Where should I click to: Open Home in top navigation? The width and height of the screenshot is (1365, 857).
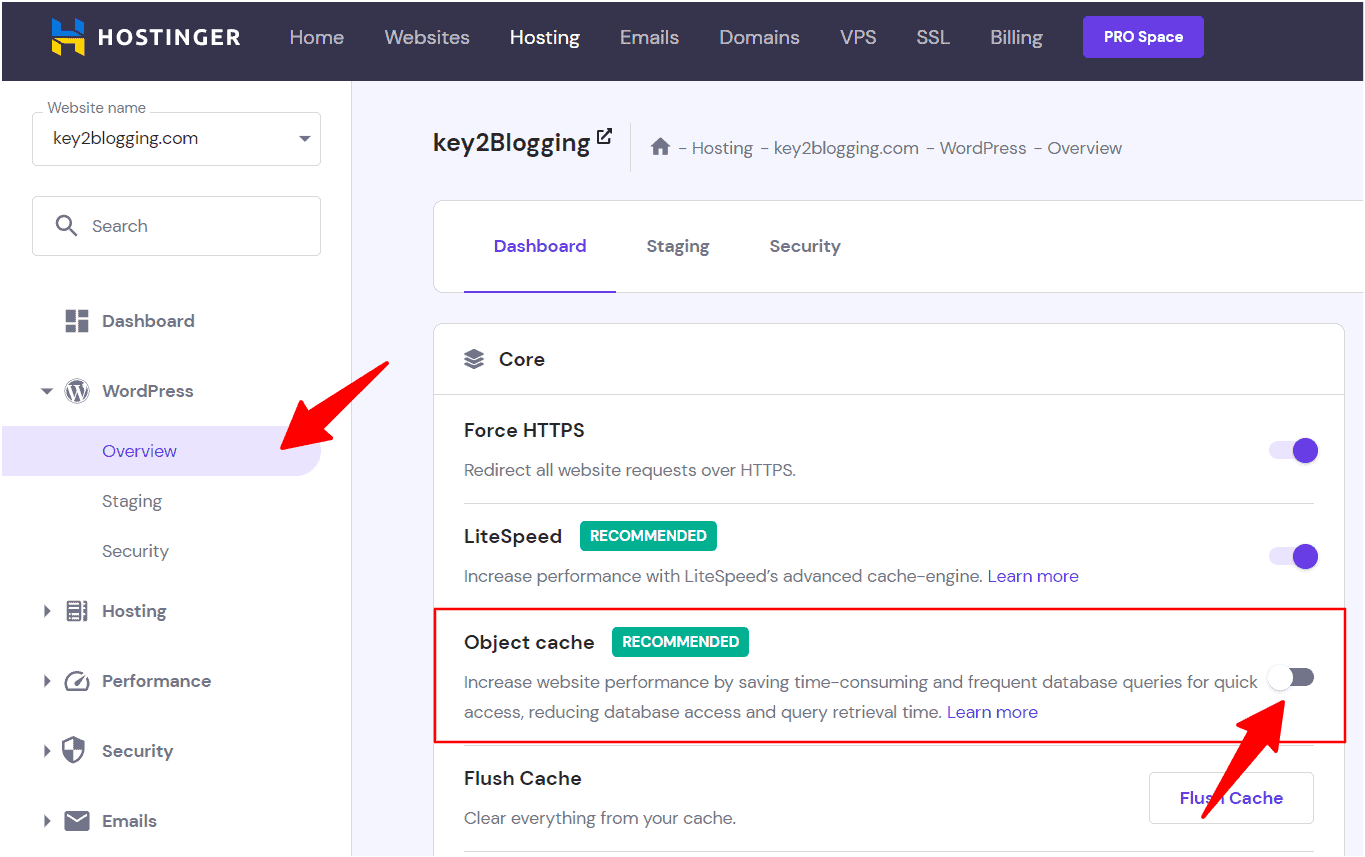click(317, 37)
